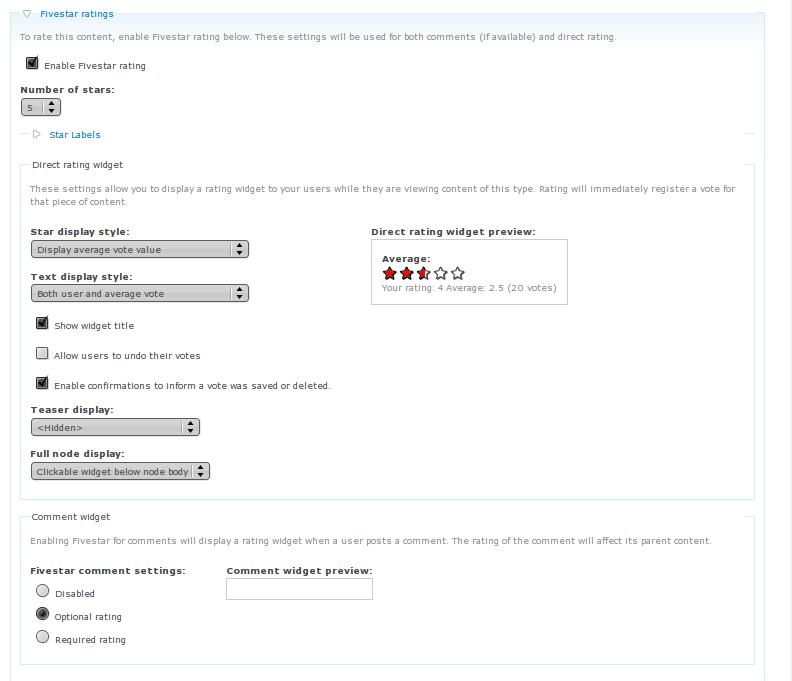Toggle Enable confirmations checkbox

click(x=42, y=383)
